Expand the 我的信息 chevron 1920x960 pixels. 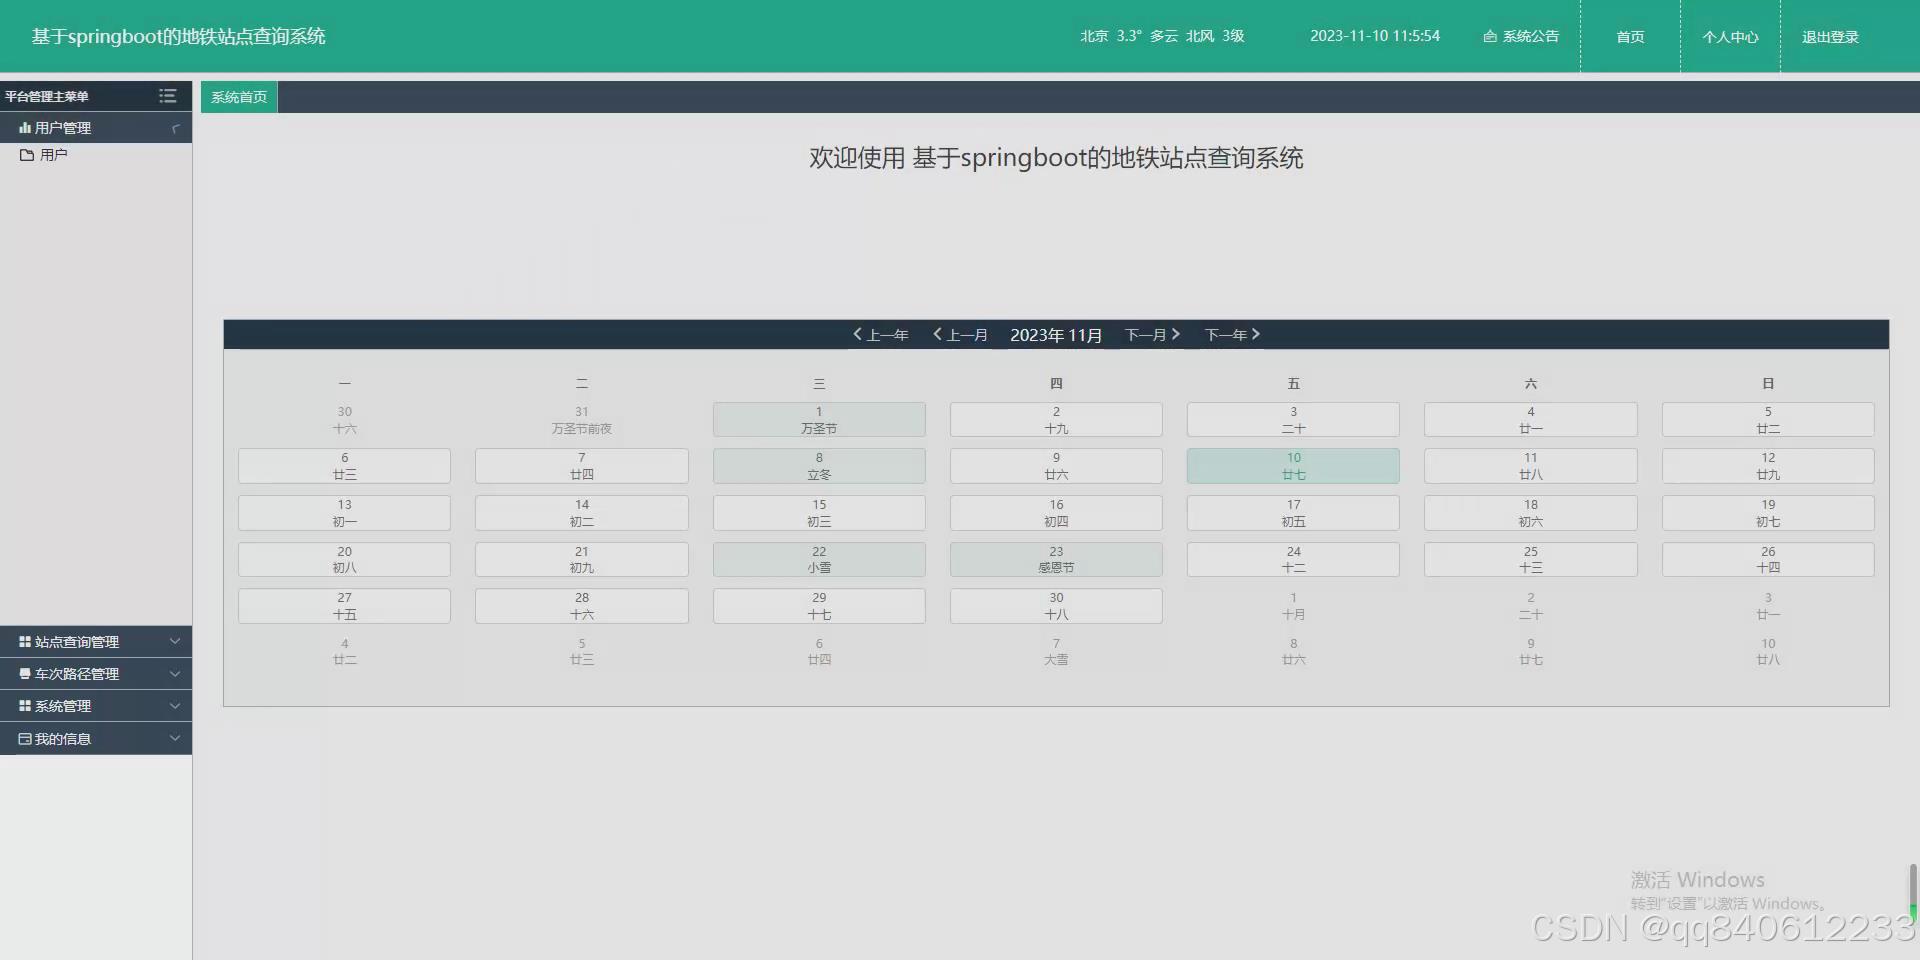pos(175,739)
